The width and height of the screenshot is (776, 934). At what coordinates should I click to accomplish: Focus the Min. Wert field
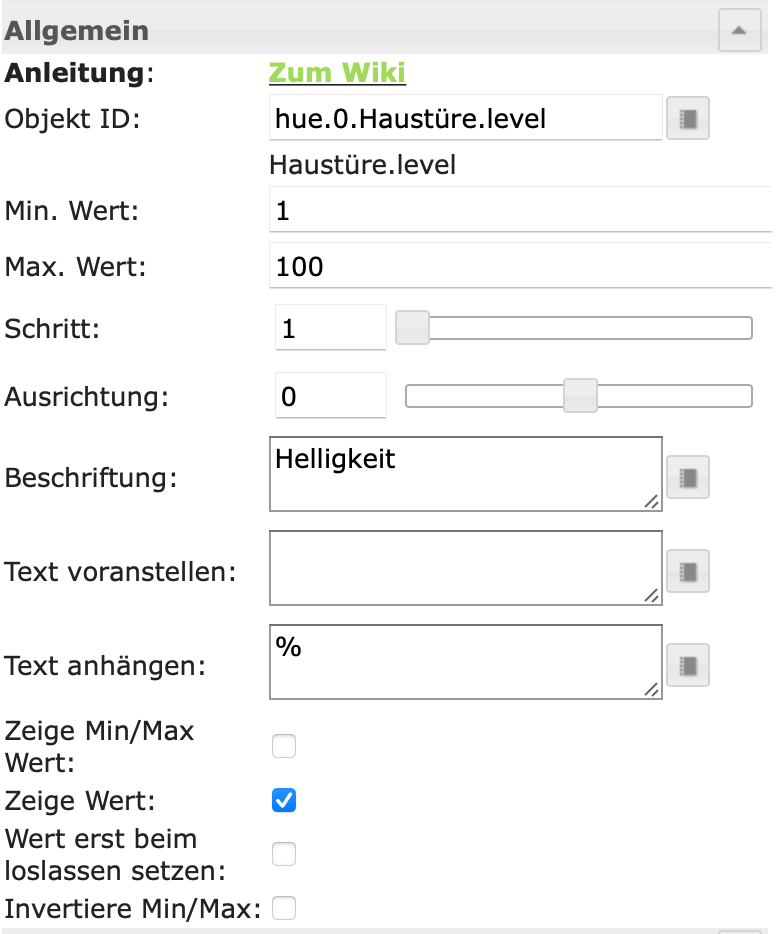point(520,212)
